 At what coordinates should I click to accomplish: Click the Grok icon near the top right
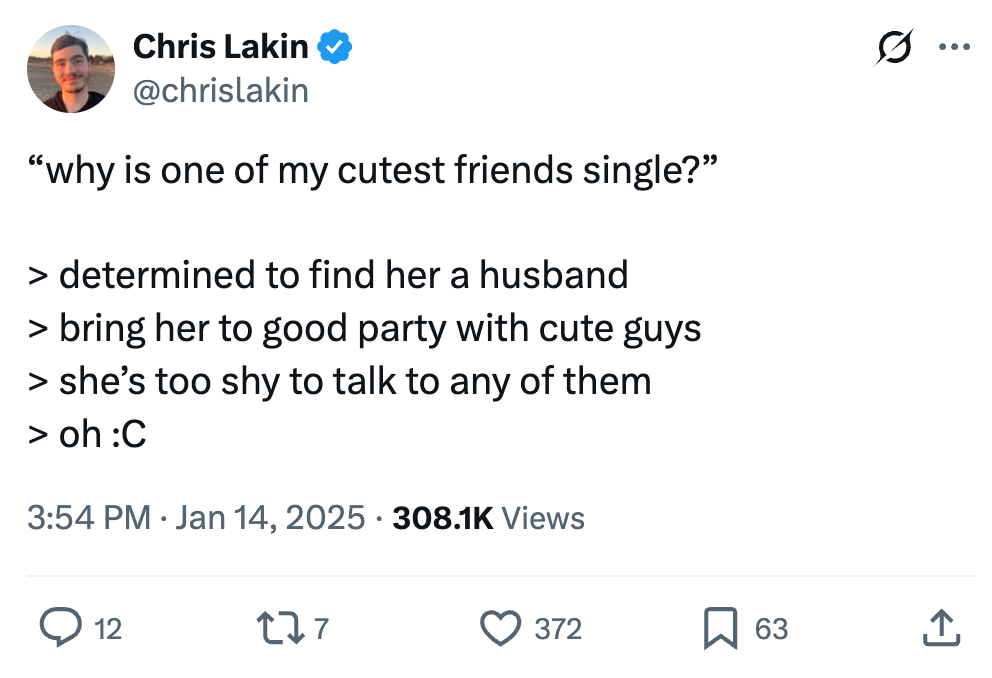pos(895,47)
